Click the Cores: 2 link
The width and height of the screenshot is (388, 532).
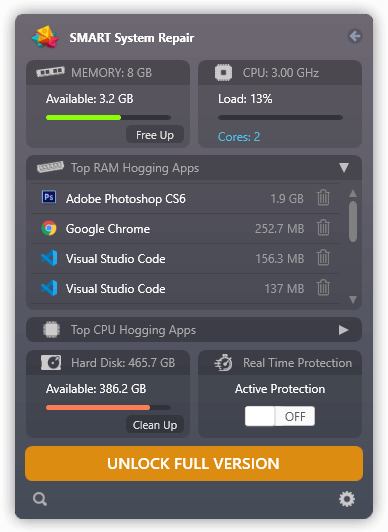(x=239, y=137)
